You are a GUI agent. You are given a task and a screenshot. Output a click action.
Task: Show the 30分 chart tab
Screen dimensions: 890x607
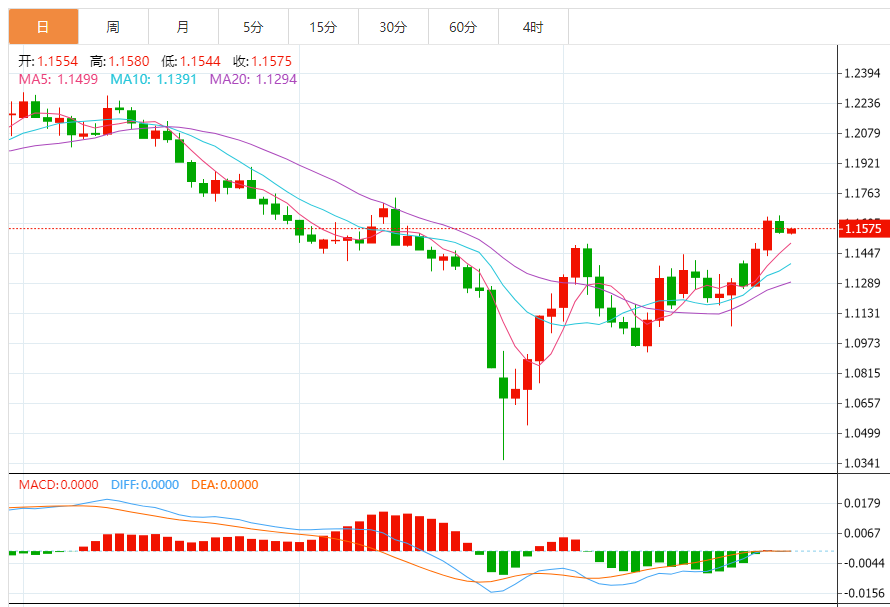pyautogui.click(x=393, y=27)
